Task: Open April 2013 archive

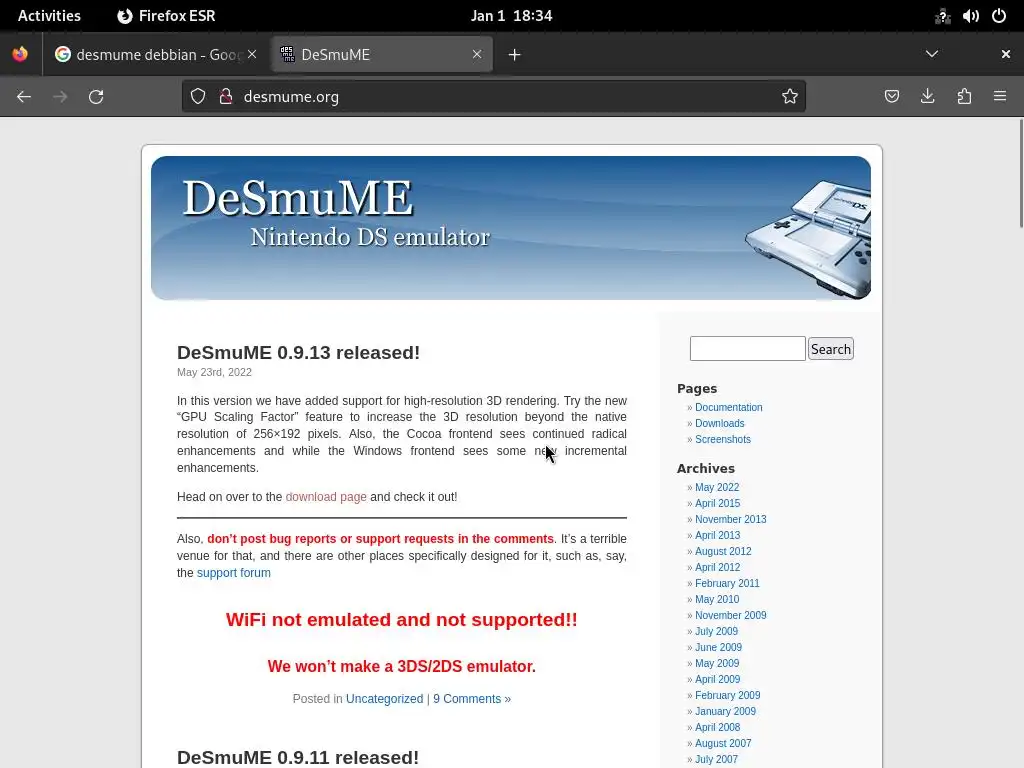Action: [x=717, y=535]
